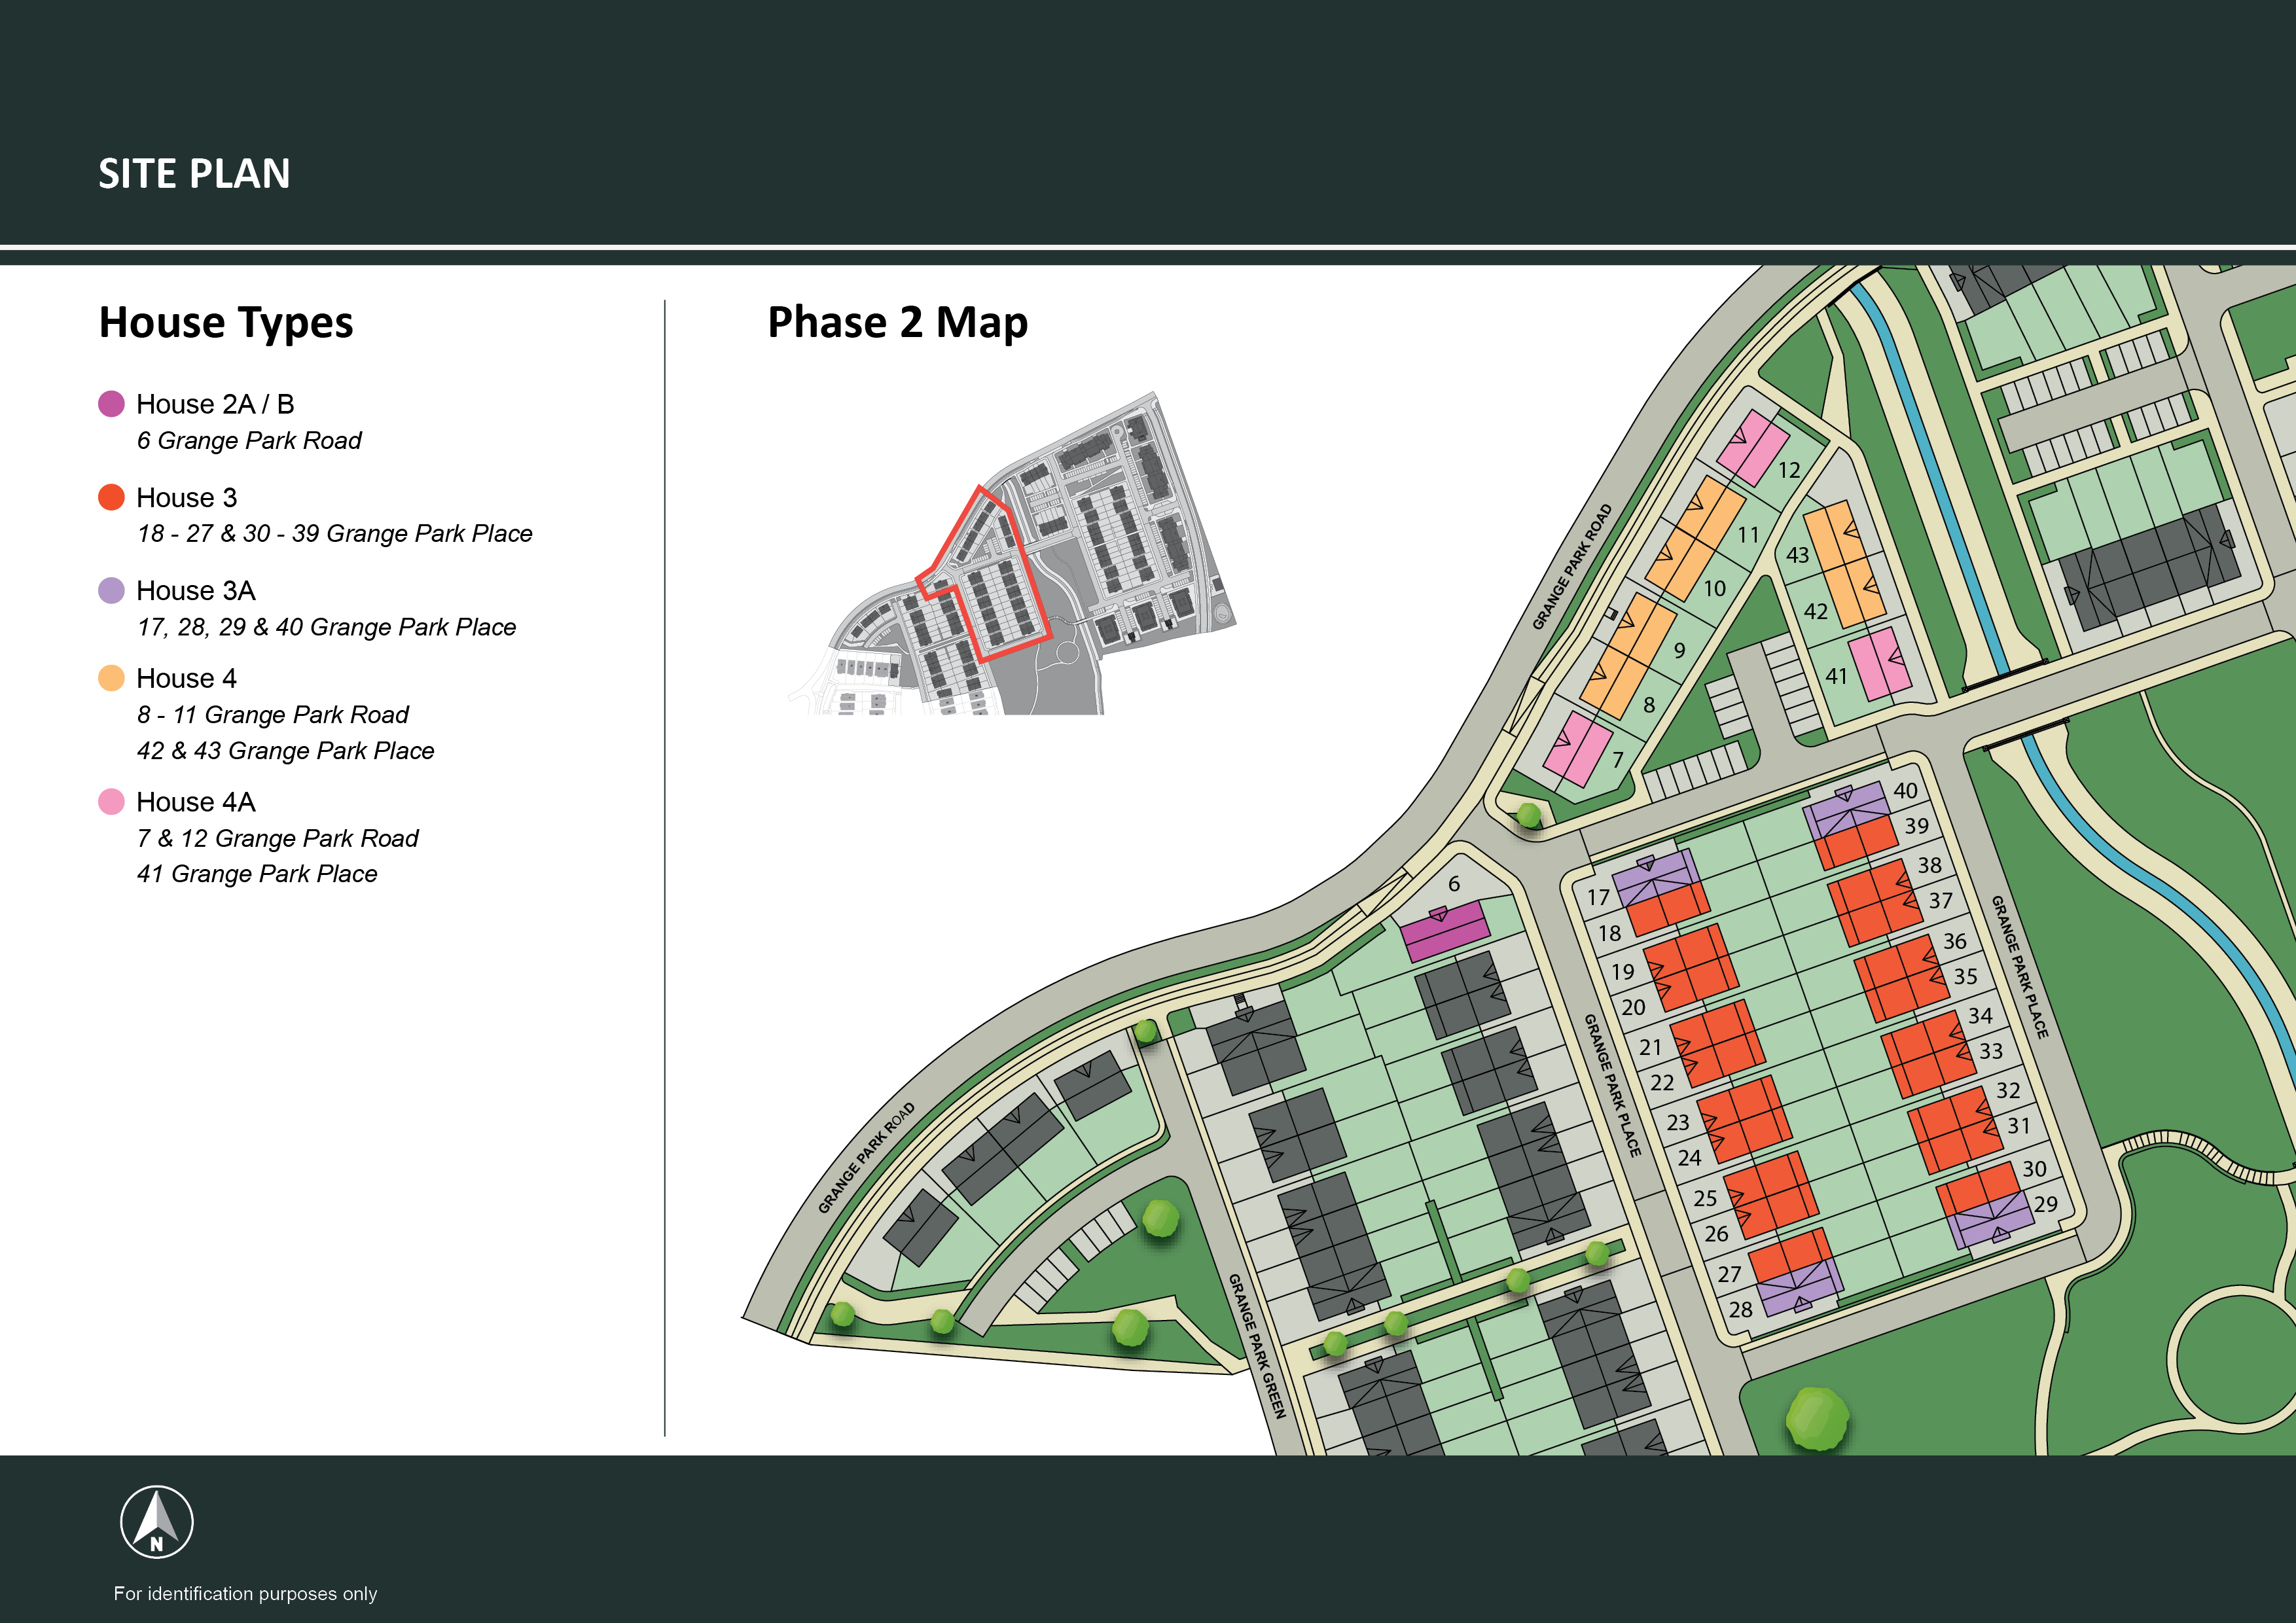2296x1623 pixels.
Task: Click '7 & 12 Grange Park Road' text
Action: [278, 838]
